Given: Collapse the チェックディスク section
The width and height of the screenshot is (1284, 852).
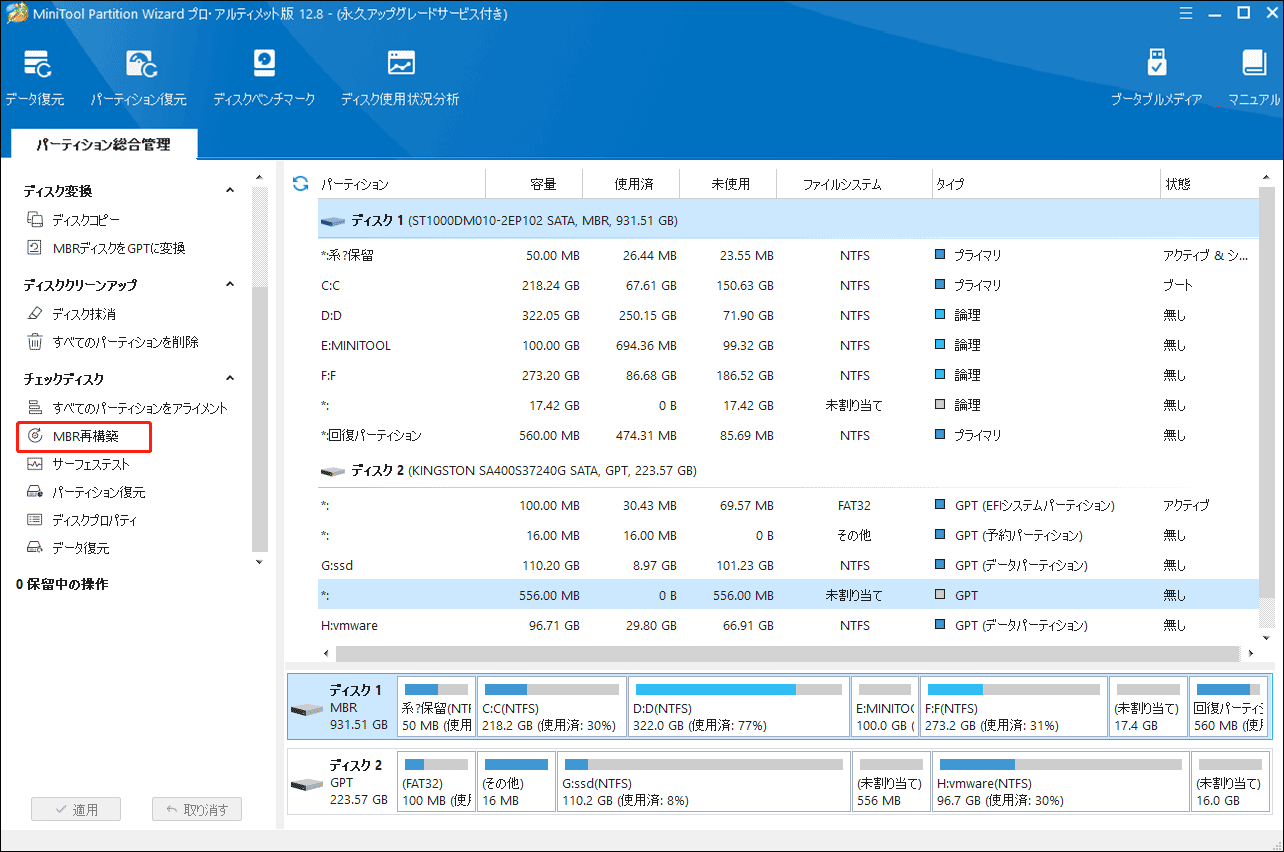Looking at the screenshot, I should (230, 379).
